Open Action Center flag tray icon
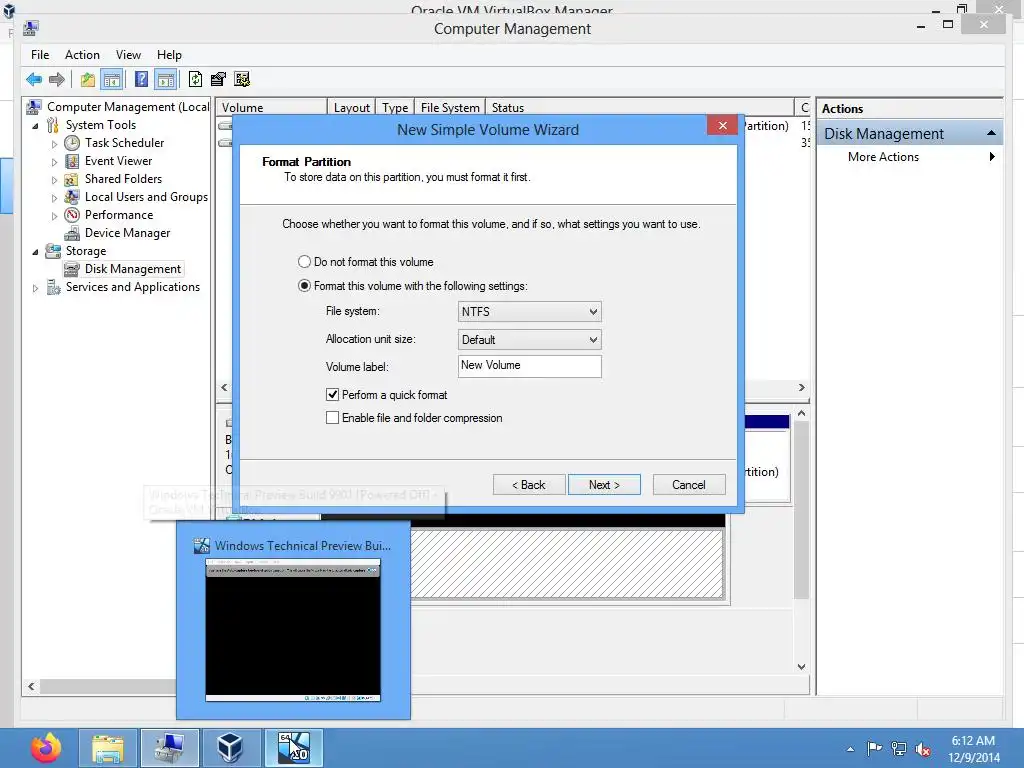 tap(874, 748)
